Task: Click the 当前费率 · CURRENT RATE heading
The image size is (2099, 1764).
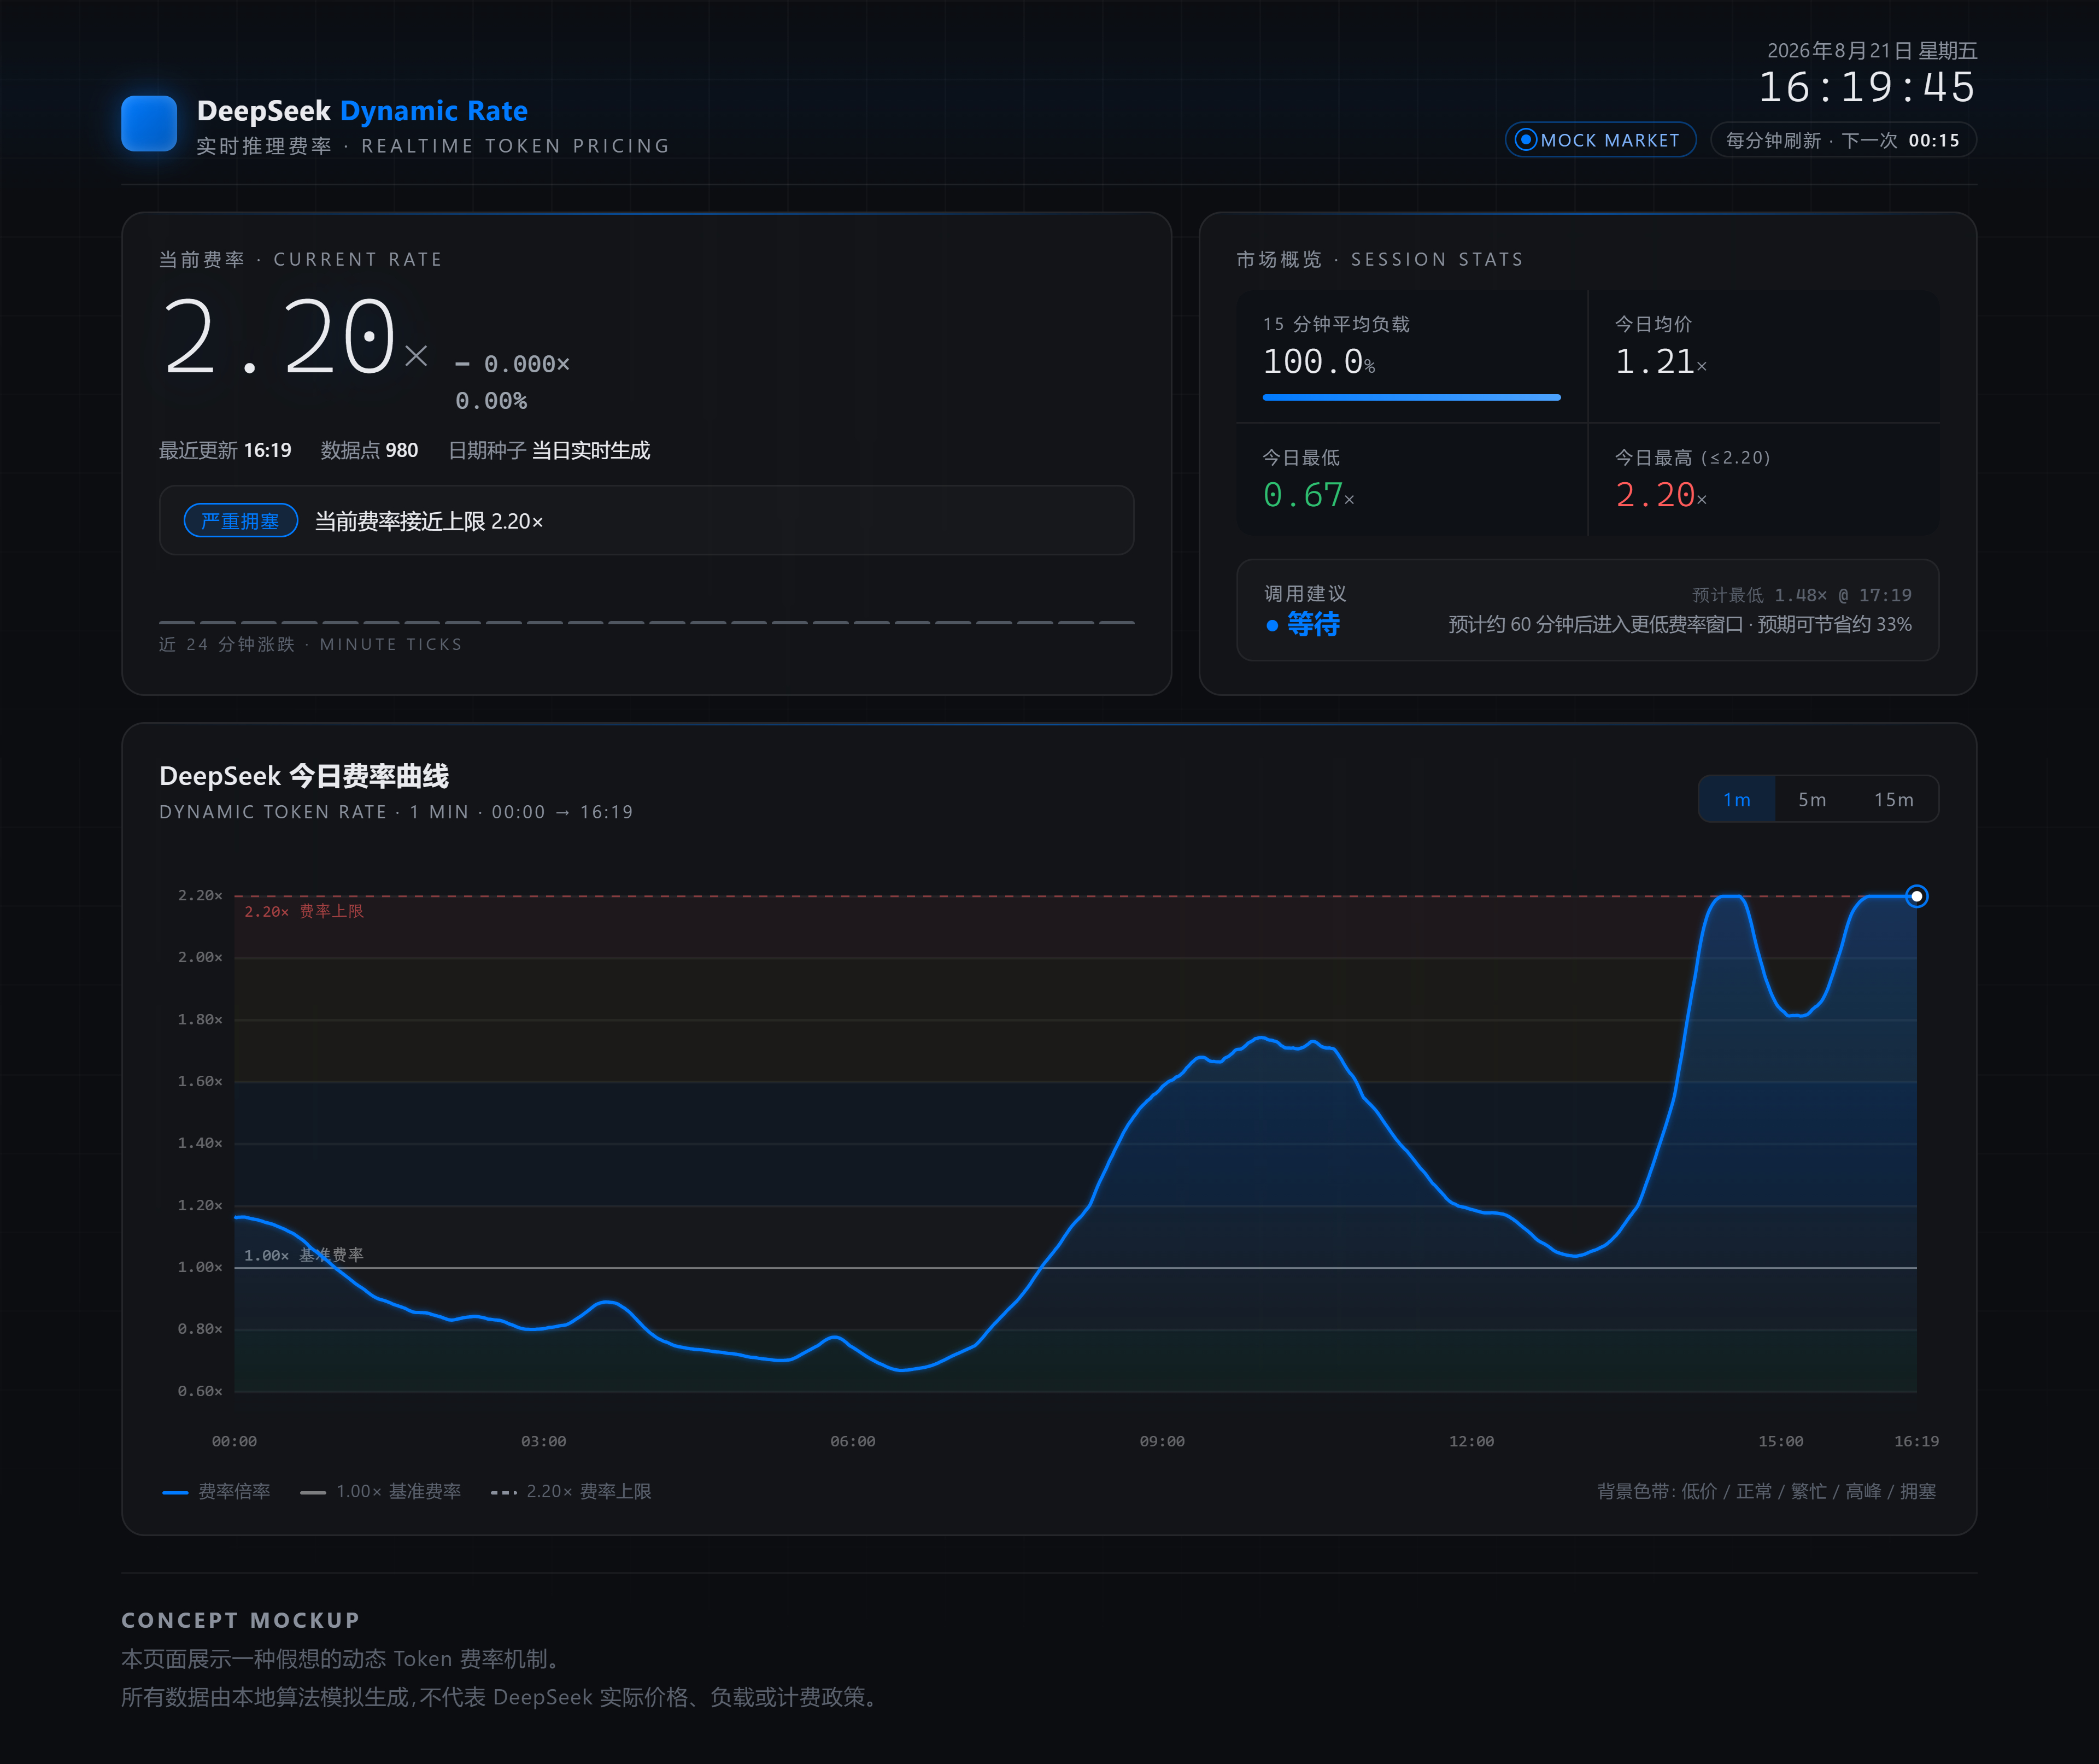Action: (301, 260)
